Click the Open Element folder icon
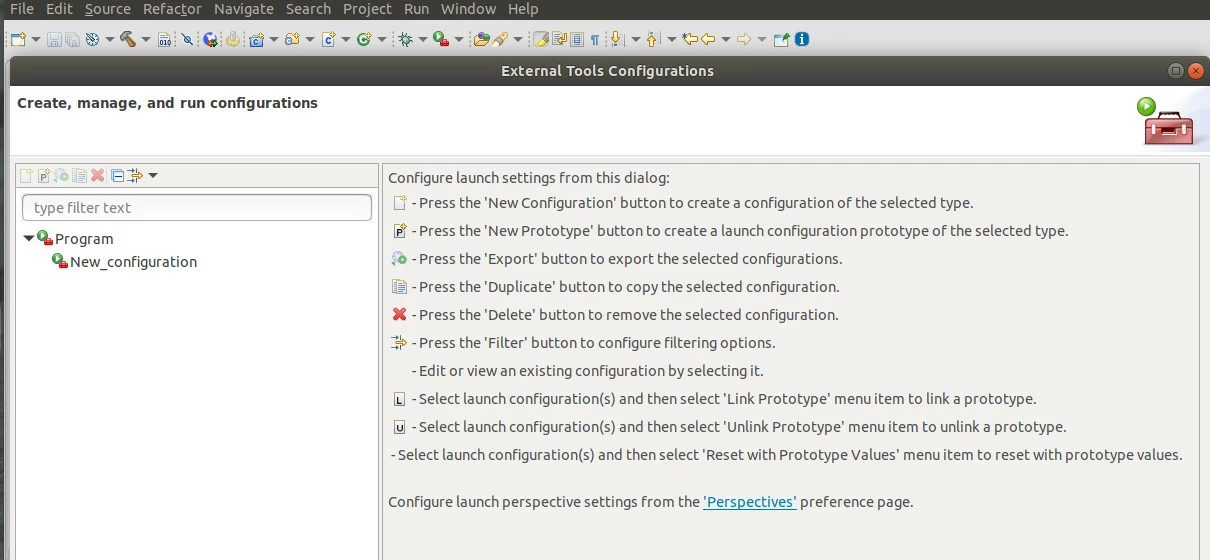The image size is (1210, 560). pyautogui.click(x=482, y=40)
